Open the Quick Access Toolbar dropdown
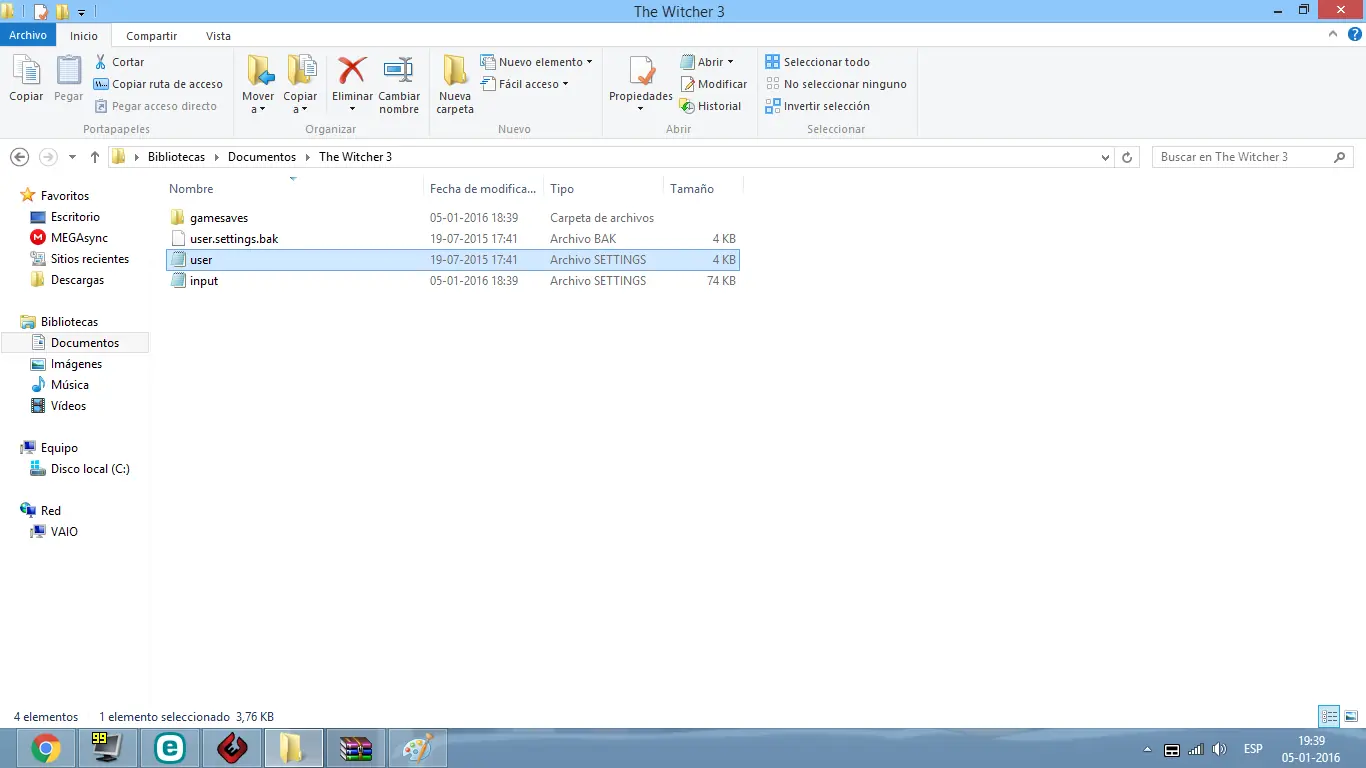The image size is (1366, 768). click(x=81, y=12)
